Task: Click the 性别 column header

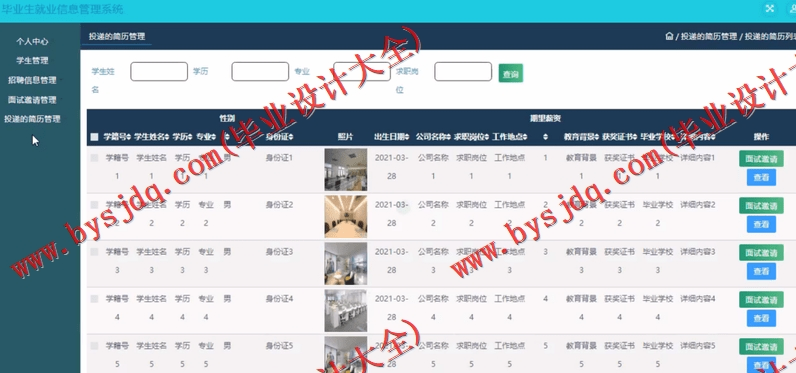Action: click(227, 118)
